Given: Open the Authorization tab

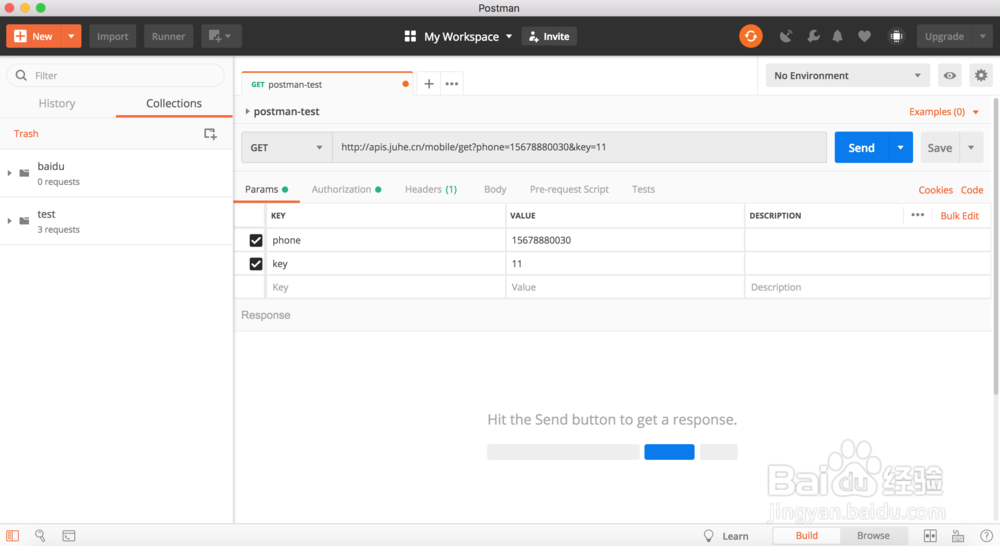Looking at the screenshot, I should [346, 189].
